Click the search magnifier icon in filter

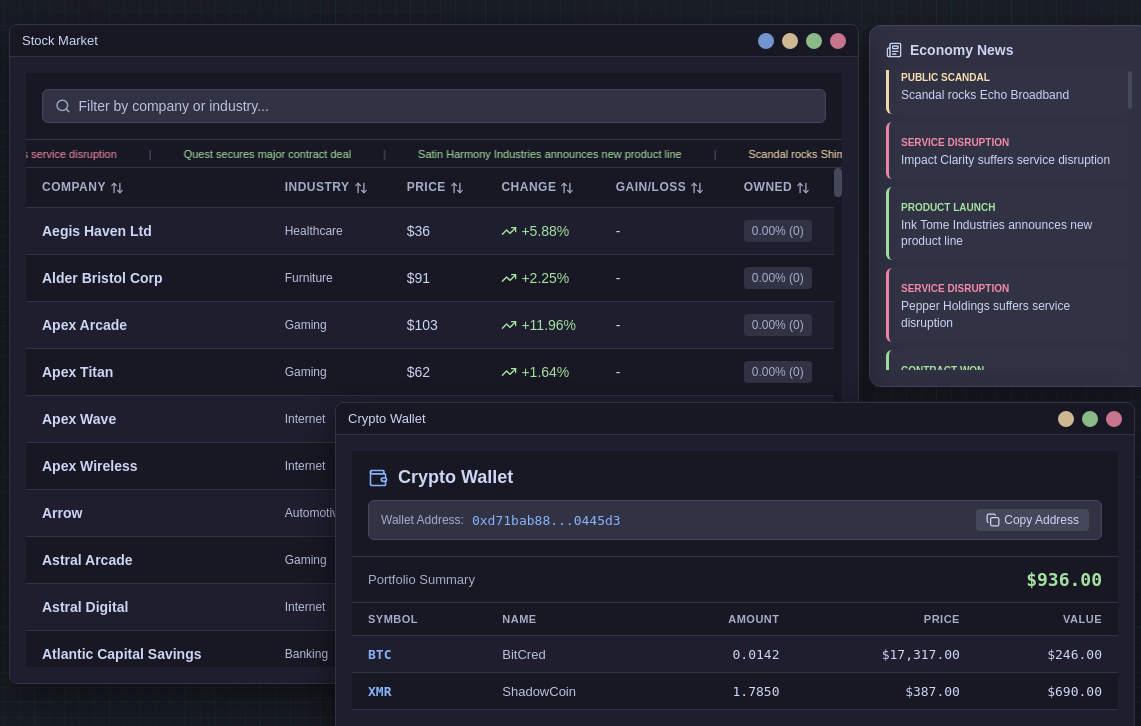point(63,106)
